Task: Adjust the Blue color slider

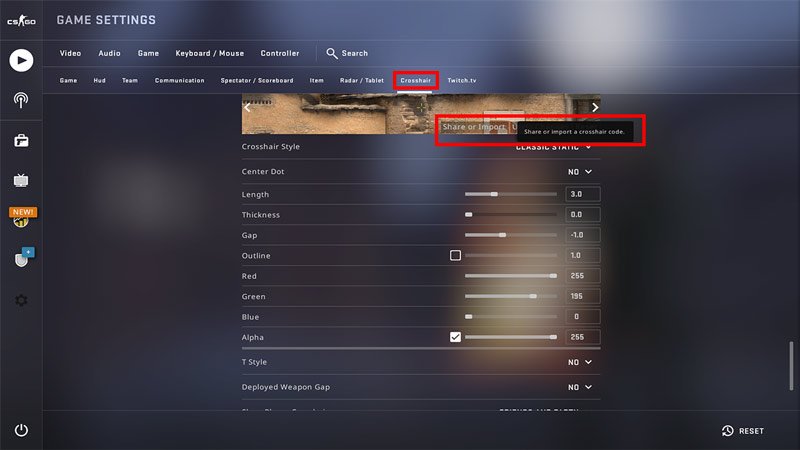Action: (x=511, y=316)
